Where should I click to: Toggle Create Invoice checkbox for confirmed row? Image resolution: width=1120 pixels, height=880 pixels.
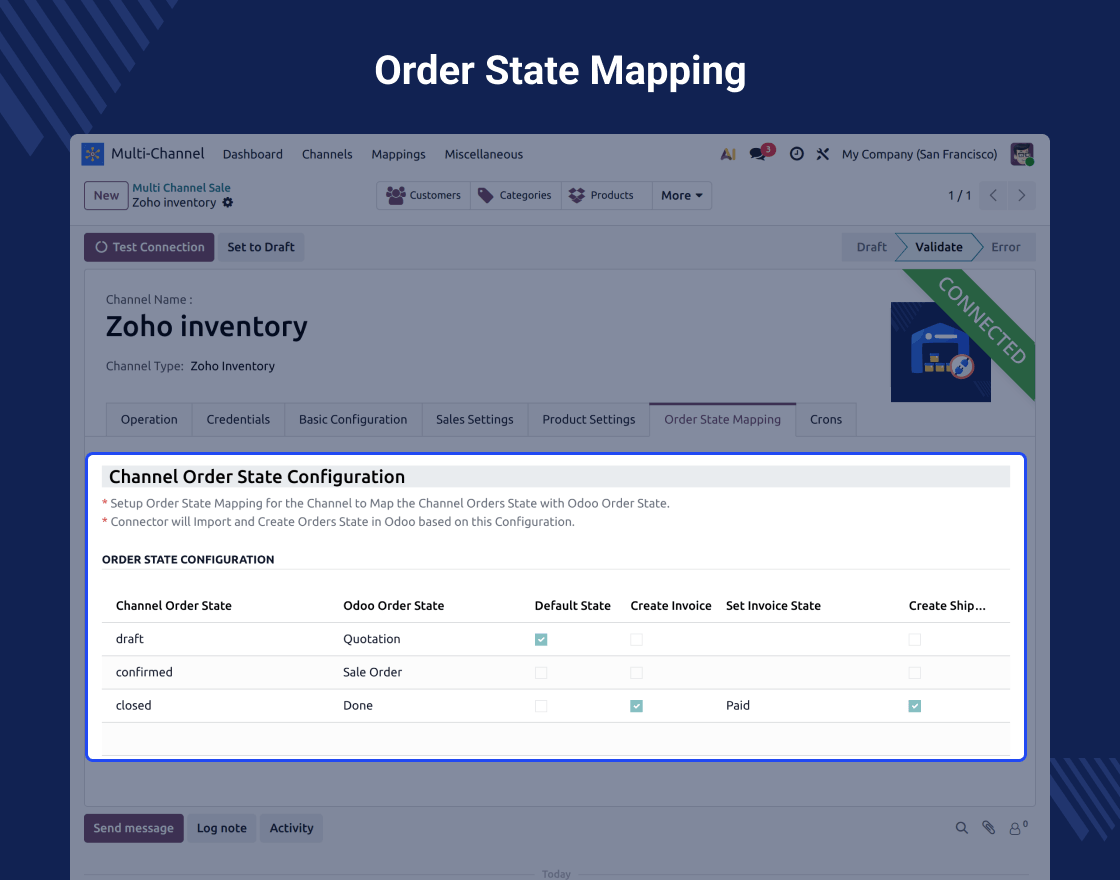pos(636,673)
